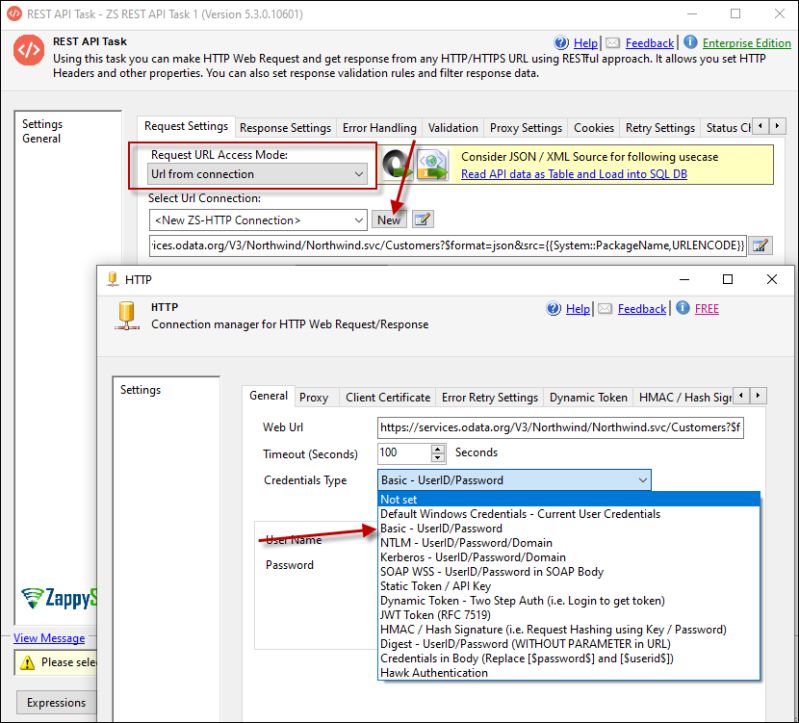Choose NTLM - UserID/Password/Domain option
The height and width of the screenshot is (723, 799).
pyautogui.click(x=569, y=543)
